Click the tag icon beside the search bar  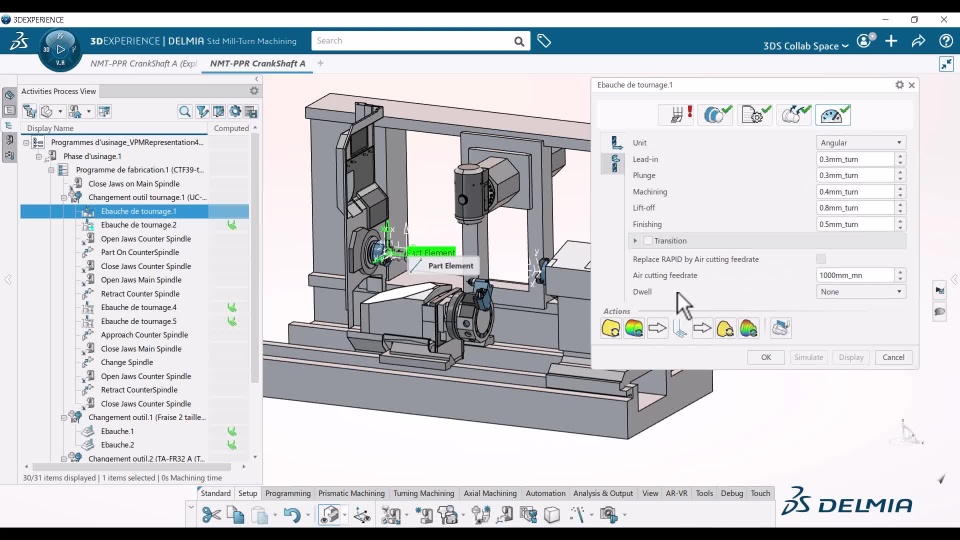[544, 41]
